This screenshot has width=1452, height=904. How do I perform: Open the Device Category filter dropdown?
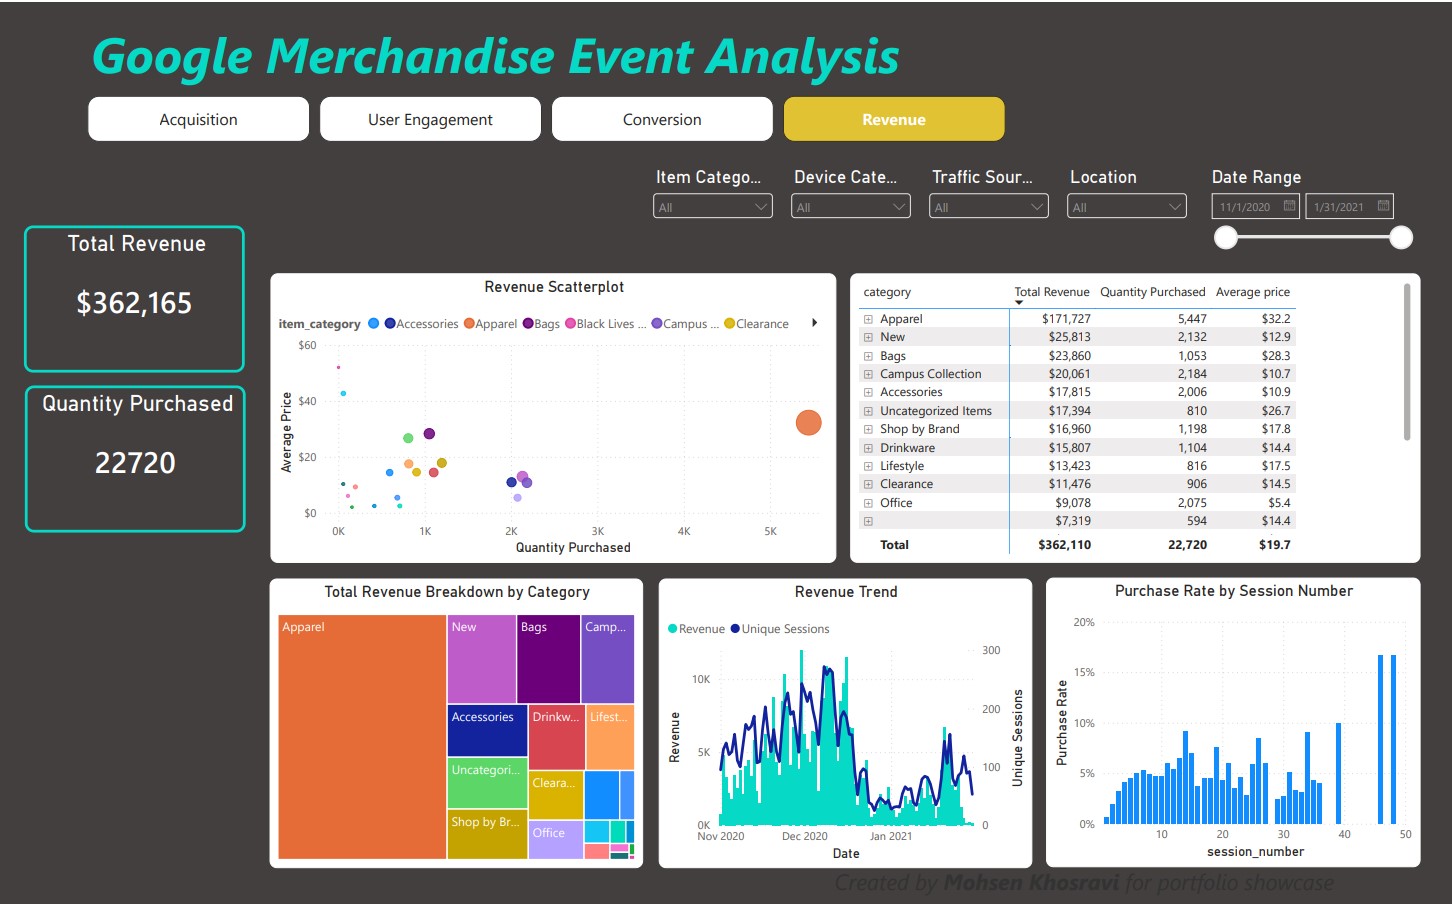[851, 207]
